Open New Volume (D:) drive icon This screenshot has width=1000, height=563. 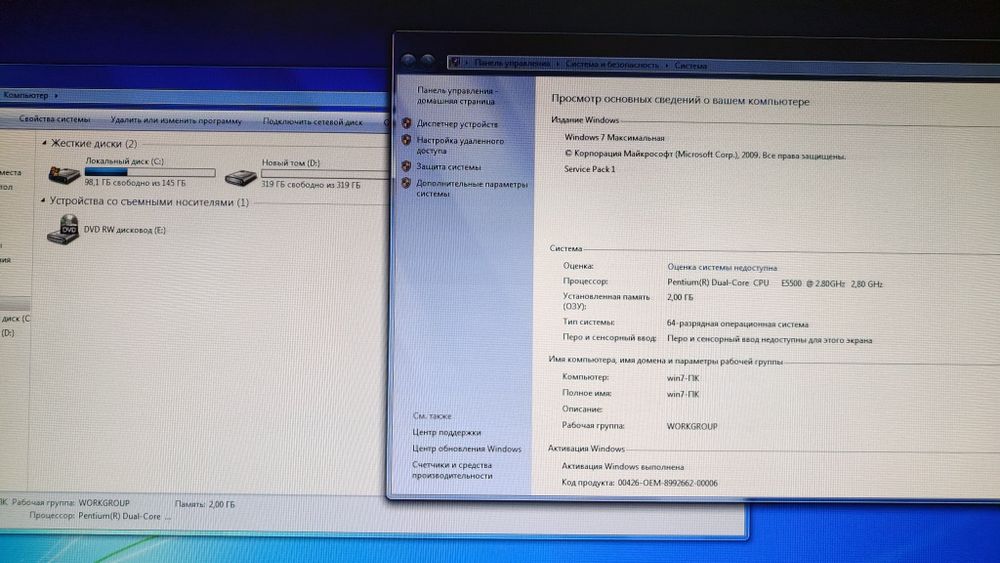(x=240, y=177)
